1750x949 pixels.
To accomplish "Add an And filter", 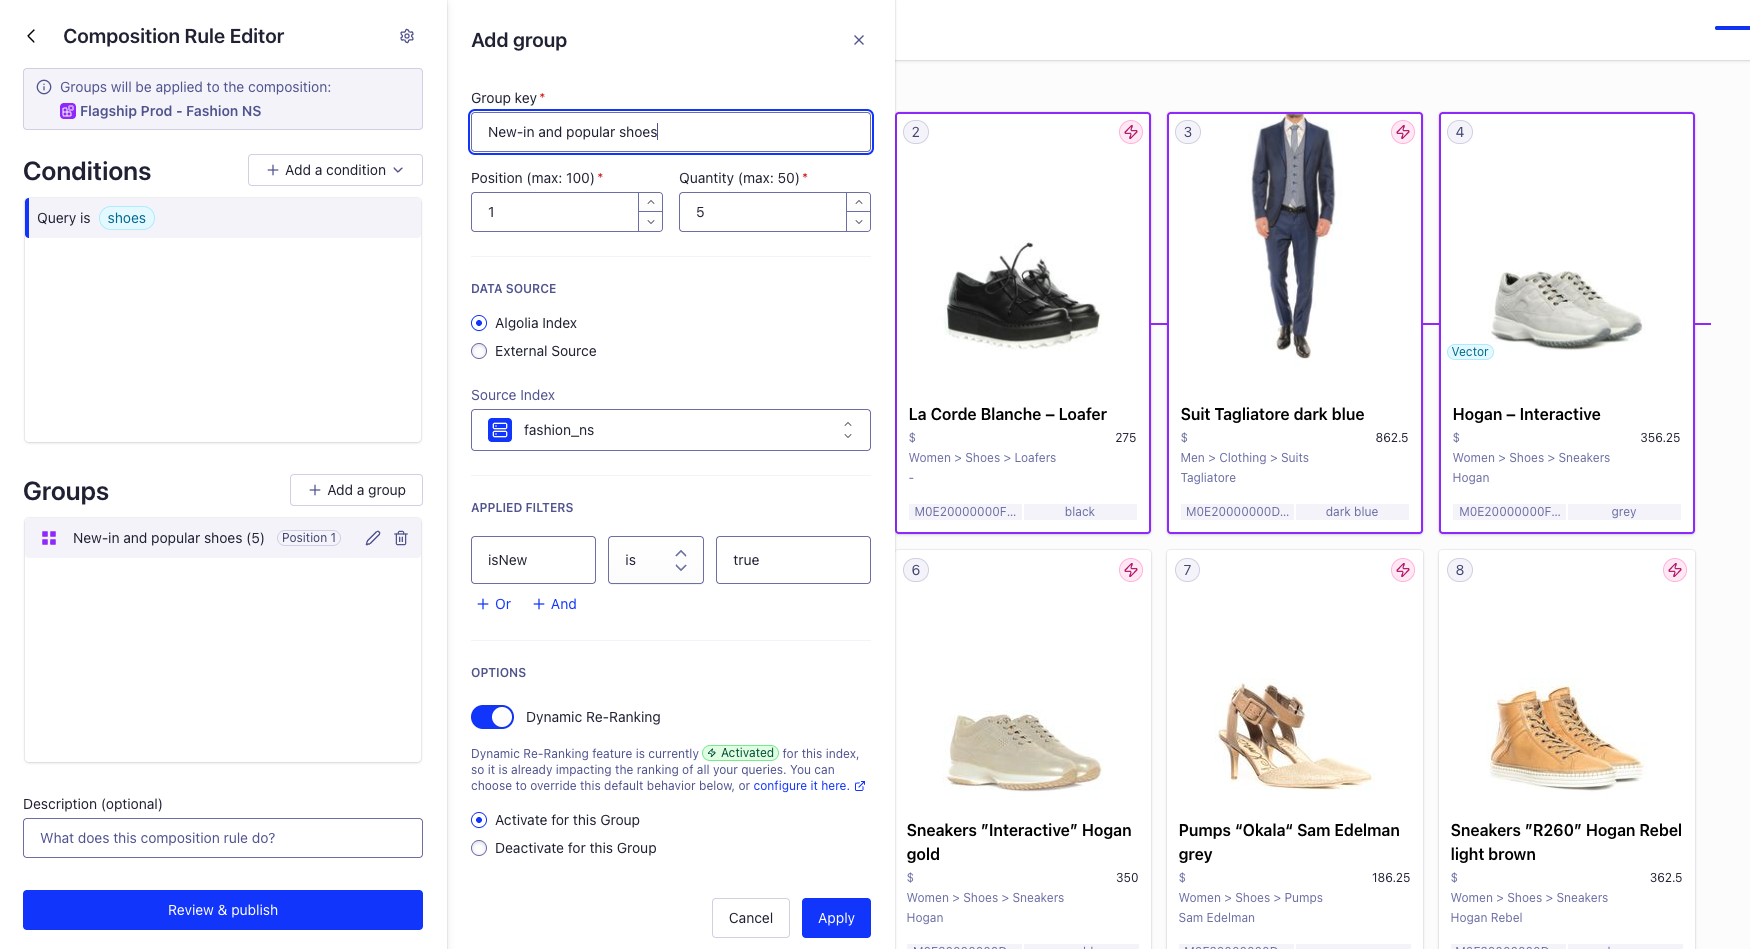I will pyautogui.click(x=555, y=604).
